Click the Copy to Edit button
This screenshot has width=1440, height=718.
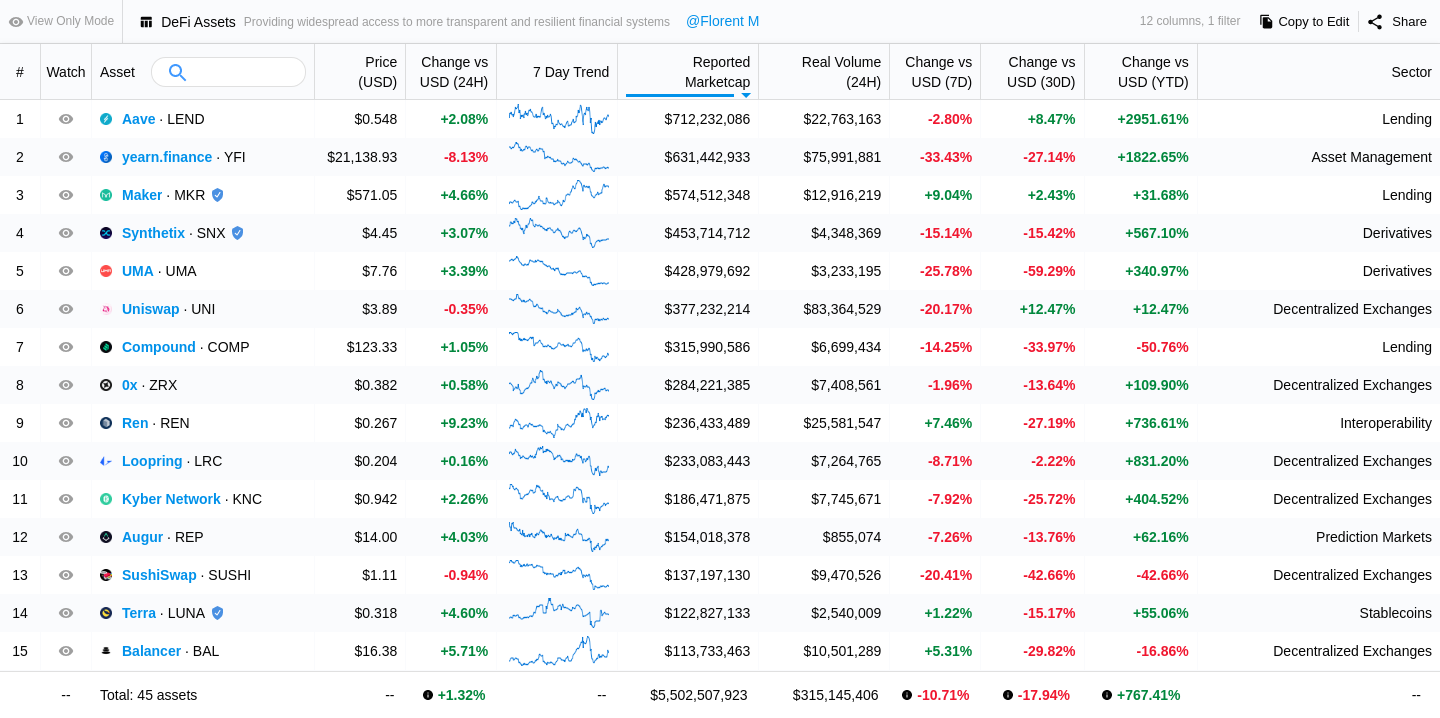(1304, 22)
